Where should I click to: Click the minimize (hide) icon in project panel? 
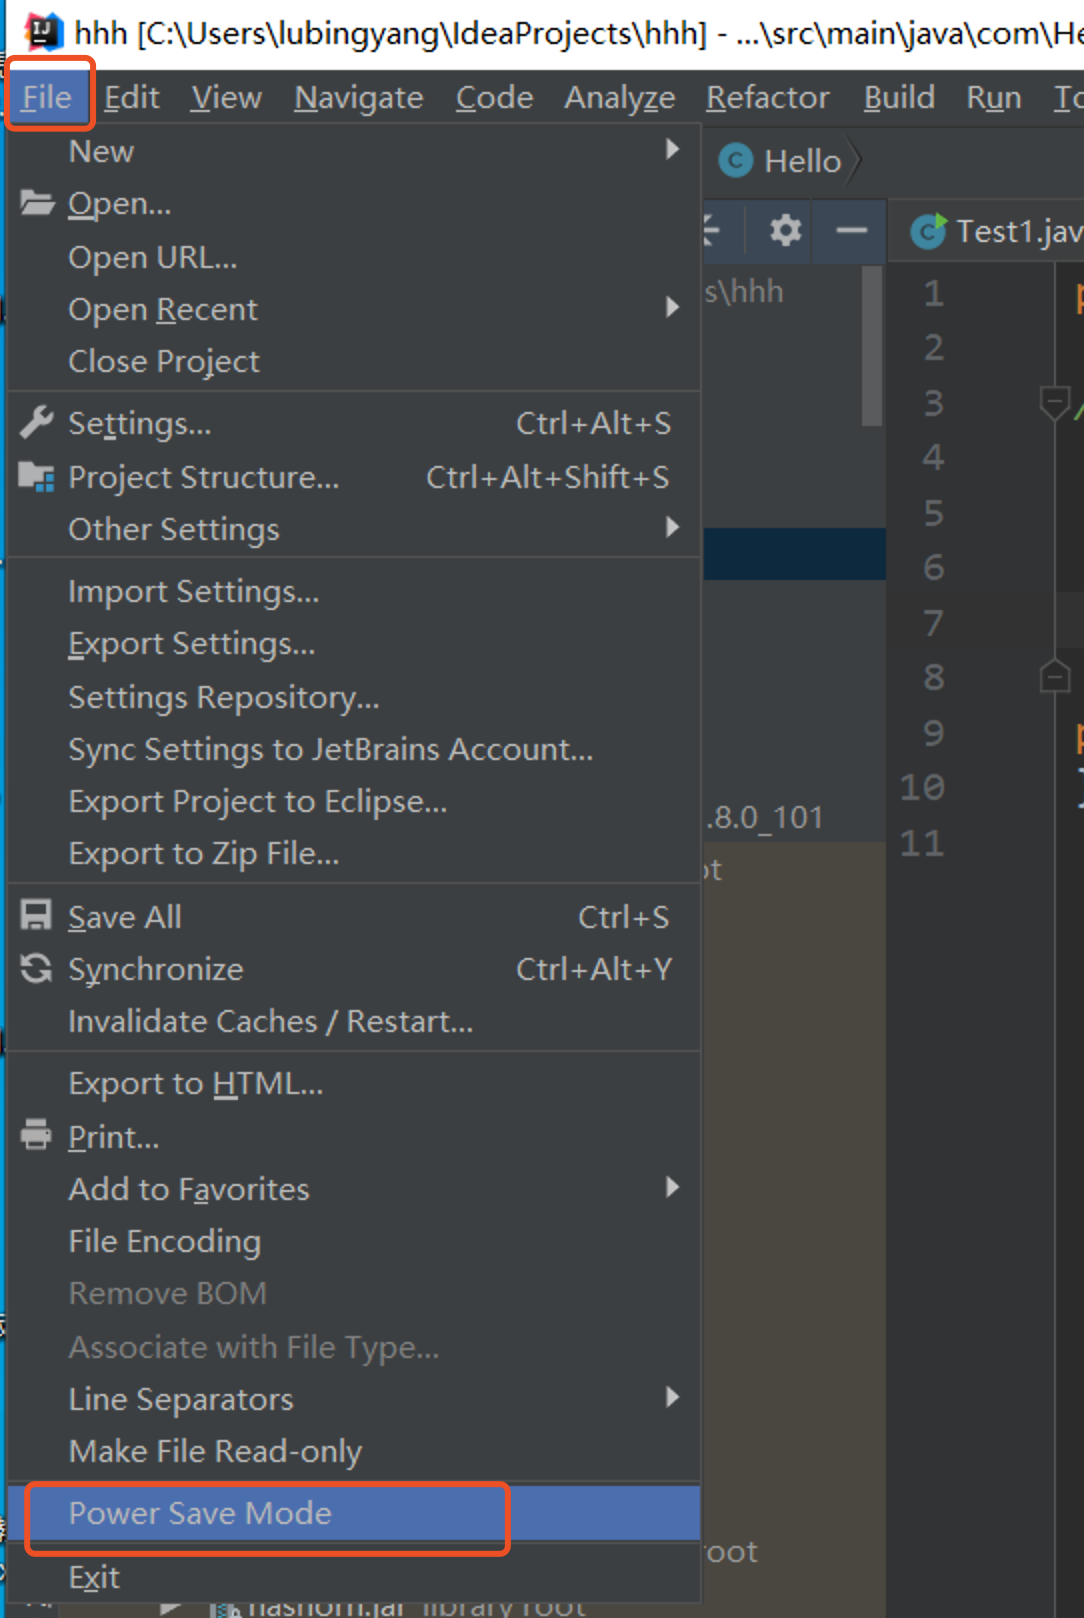click(851, 231)
